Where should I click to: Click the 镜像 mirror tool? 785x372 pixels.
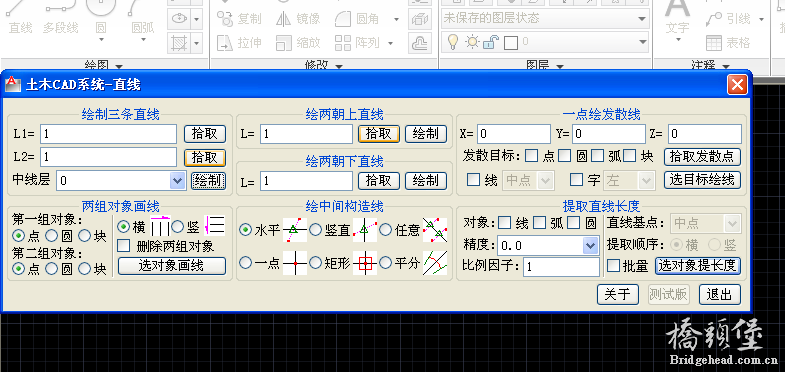(298, 19)
